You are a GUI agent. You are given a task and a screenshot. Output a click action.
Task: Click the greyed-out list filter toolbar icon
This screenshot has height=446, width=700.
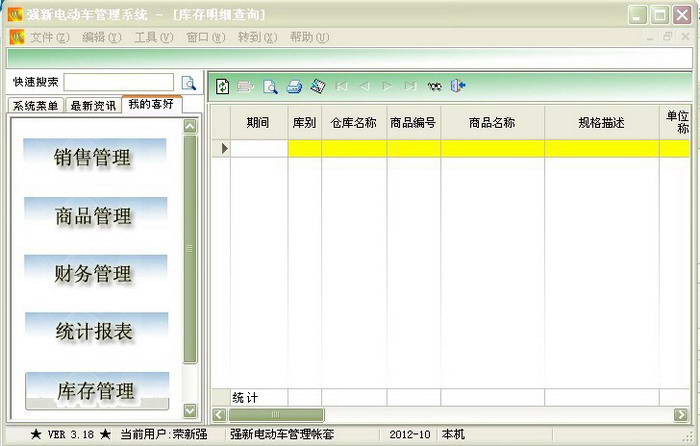(x=245, y=86)
